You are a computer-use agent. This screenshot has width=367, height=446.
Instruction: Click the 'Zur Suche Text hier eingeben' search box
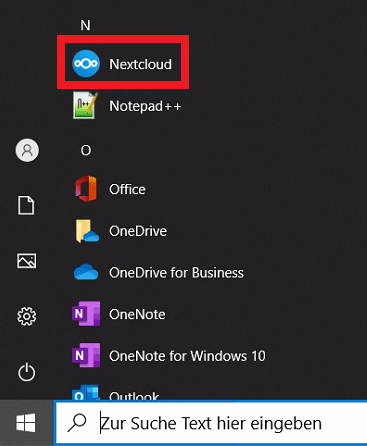tap(211, 423)
